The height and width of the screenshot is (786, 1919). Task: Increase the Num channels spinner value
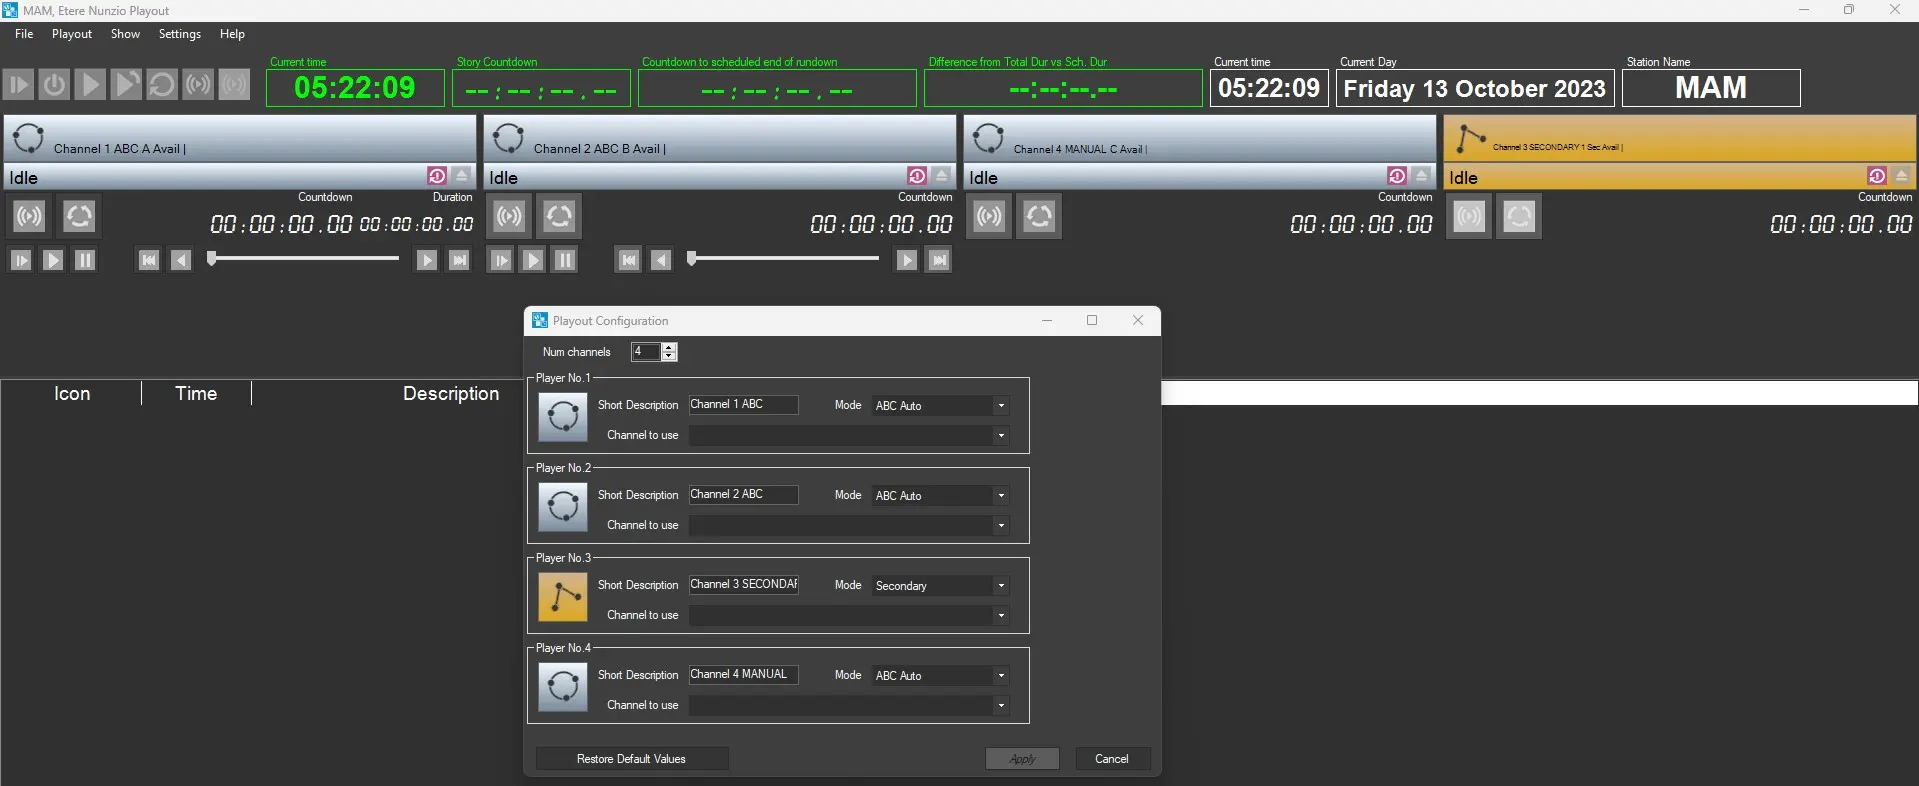[670, 347]
